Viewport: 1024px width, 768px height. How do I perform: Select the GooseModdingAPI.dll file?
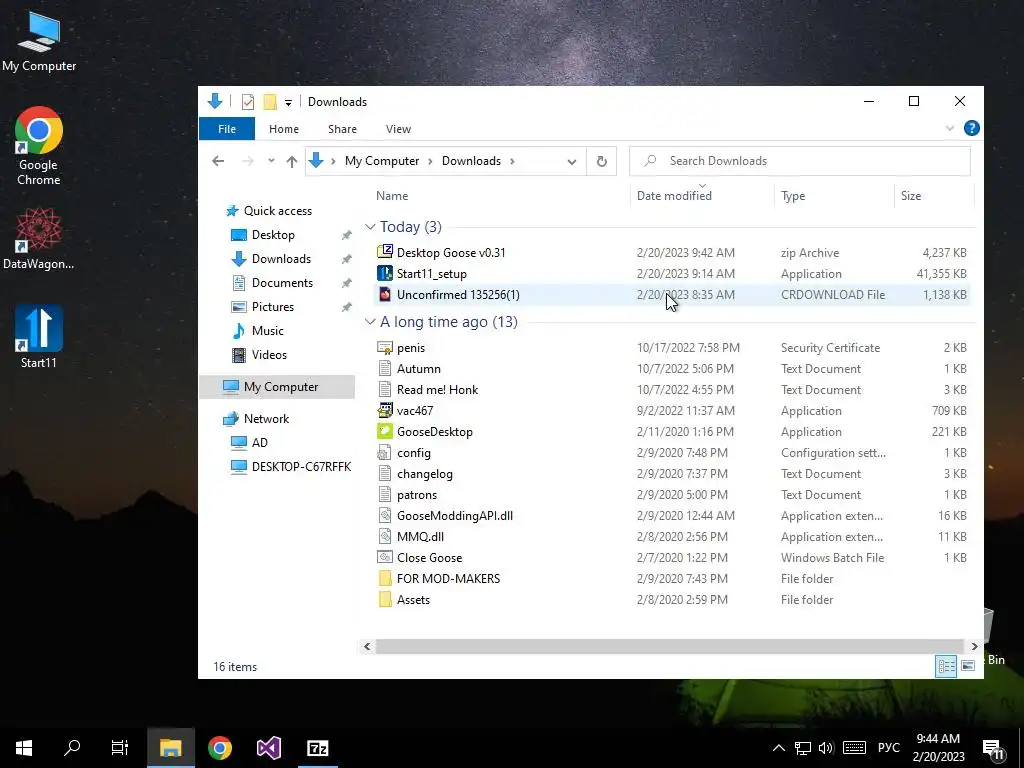click(455, 516)
